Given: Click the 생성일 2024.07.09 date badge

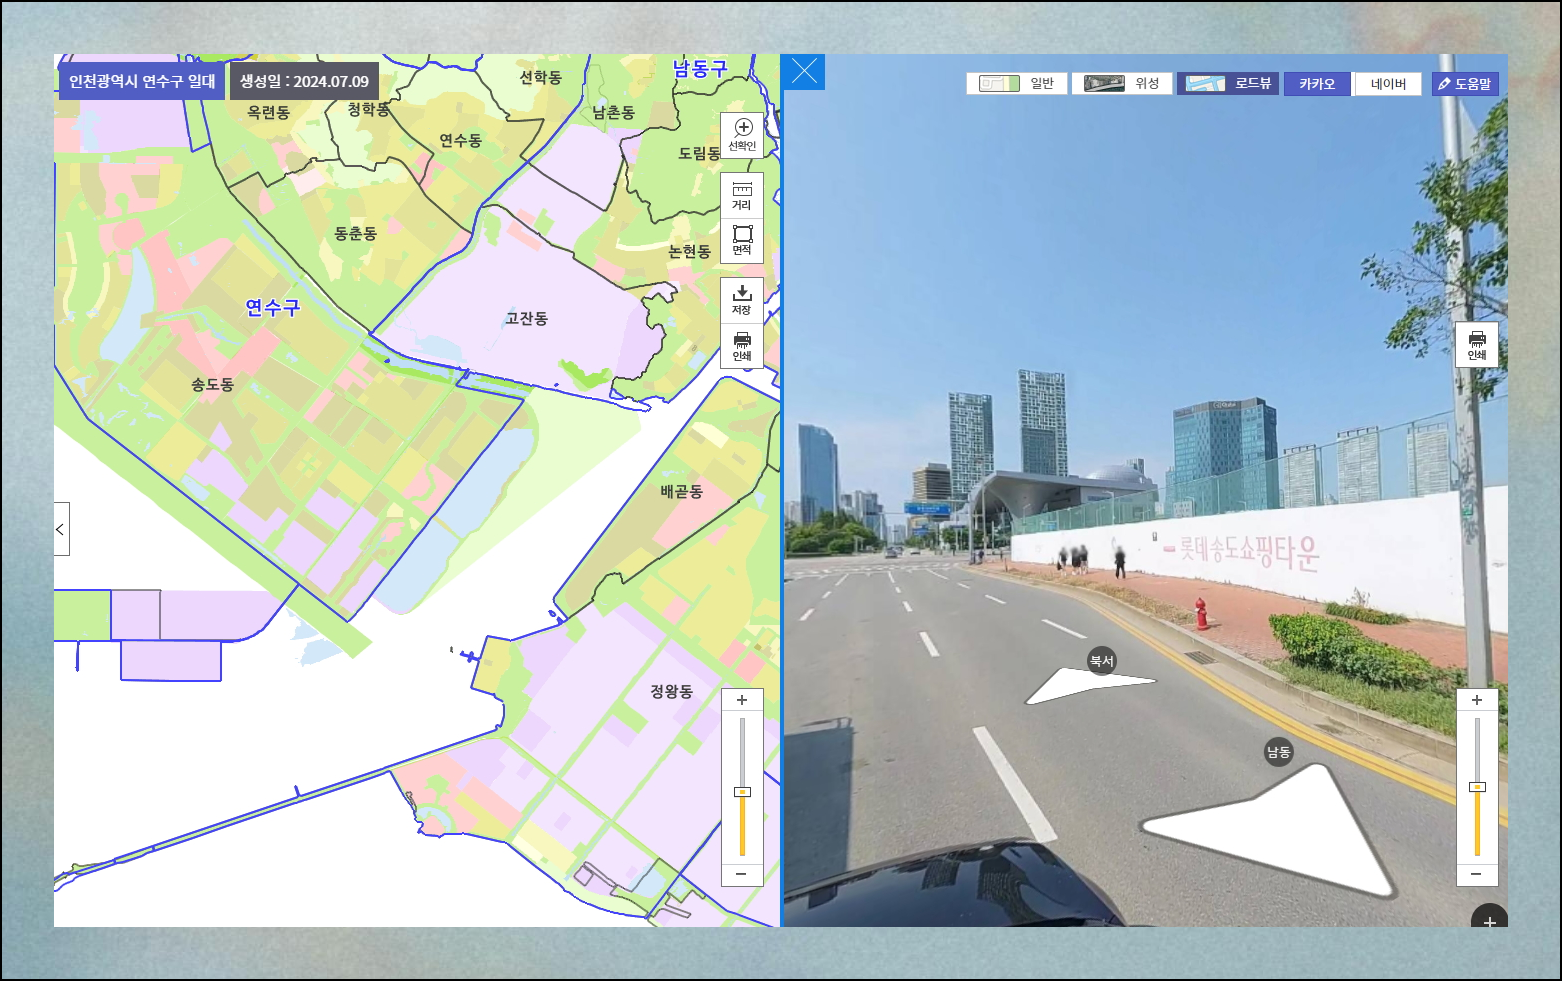Looking at the screenshot, I should pyautogui.click(x=304, y=81).
